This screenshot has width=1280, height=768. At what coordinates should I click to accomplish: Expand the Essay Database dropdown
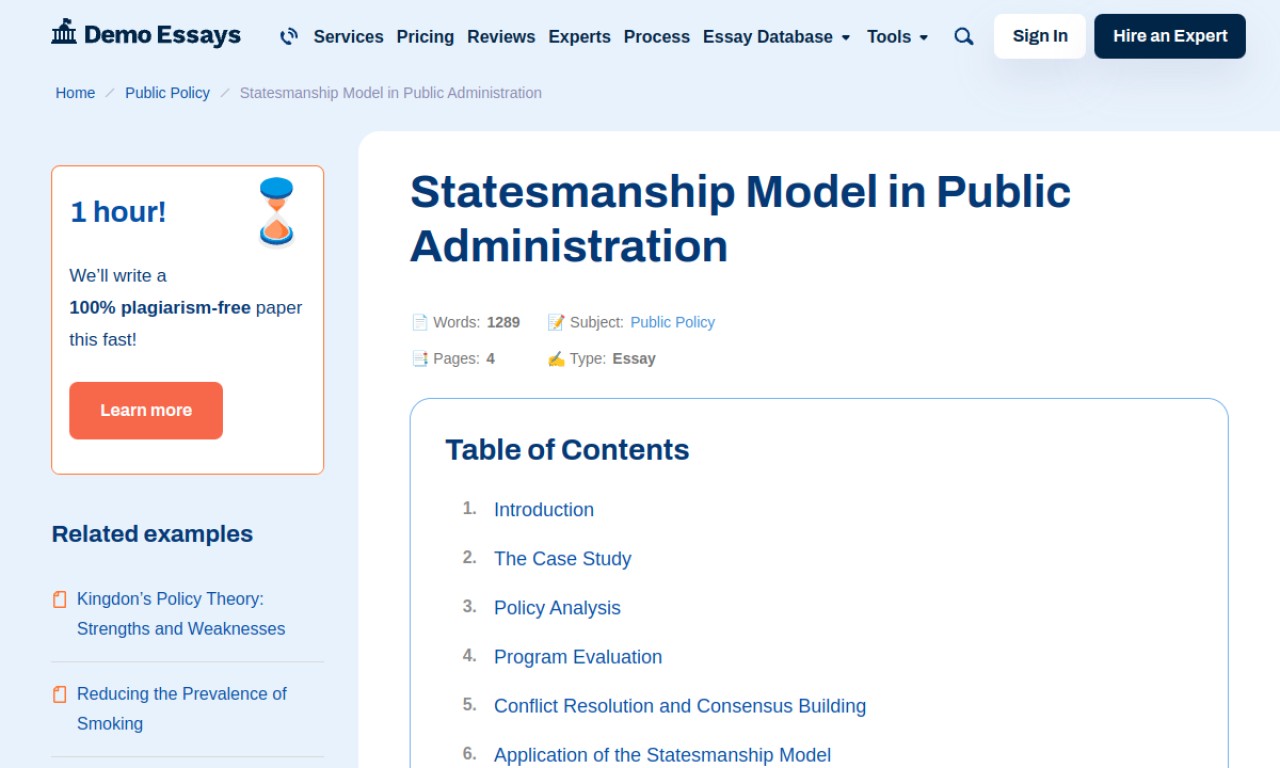coord(777,36)
